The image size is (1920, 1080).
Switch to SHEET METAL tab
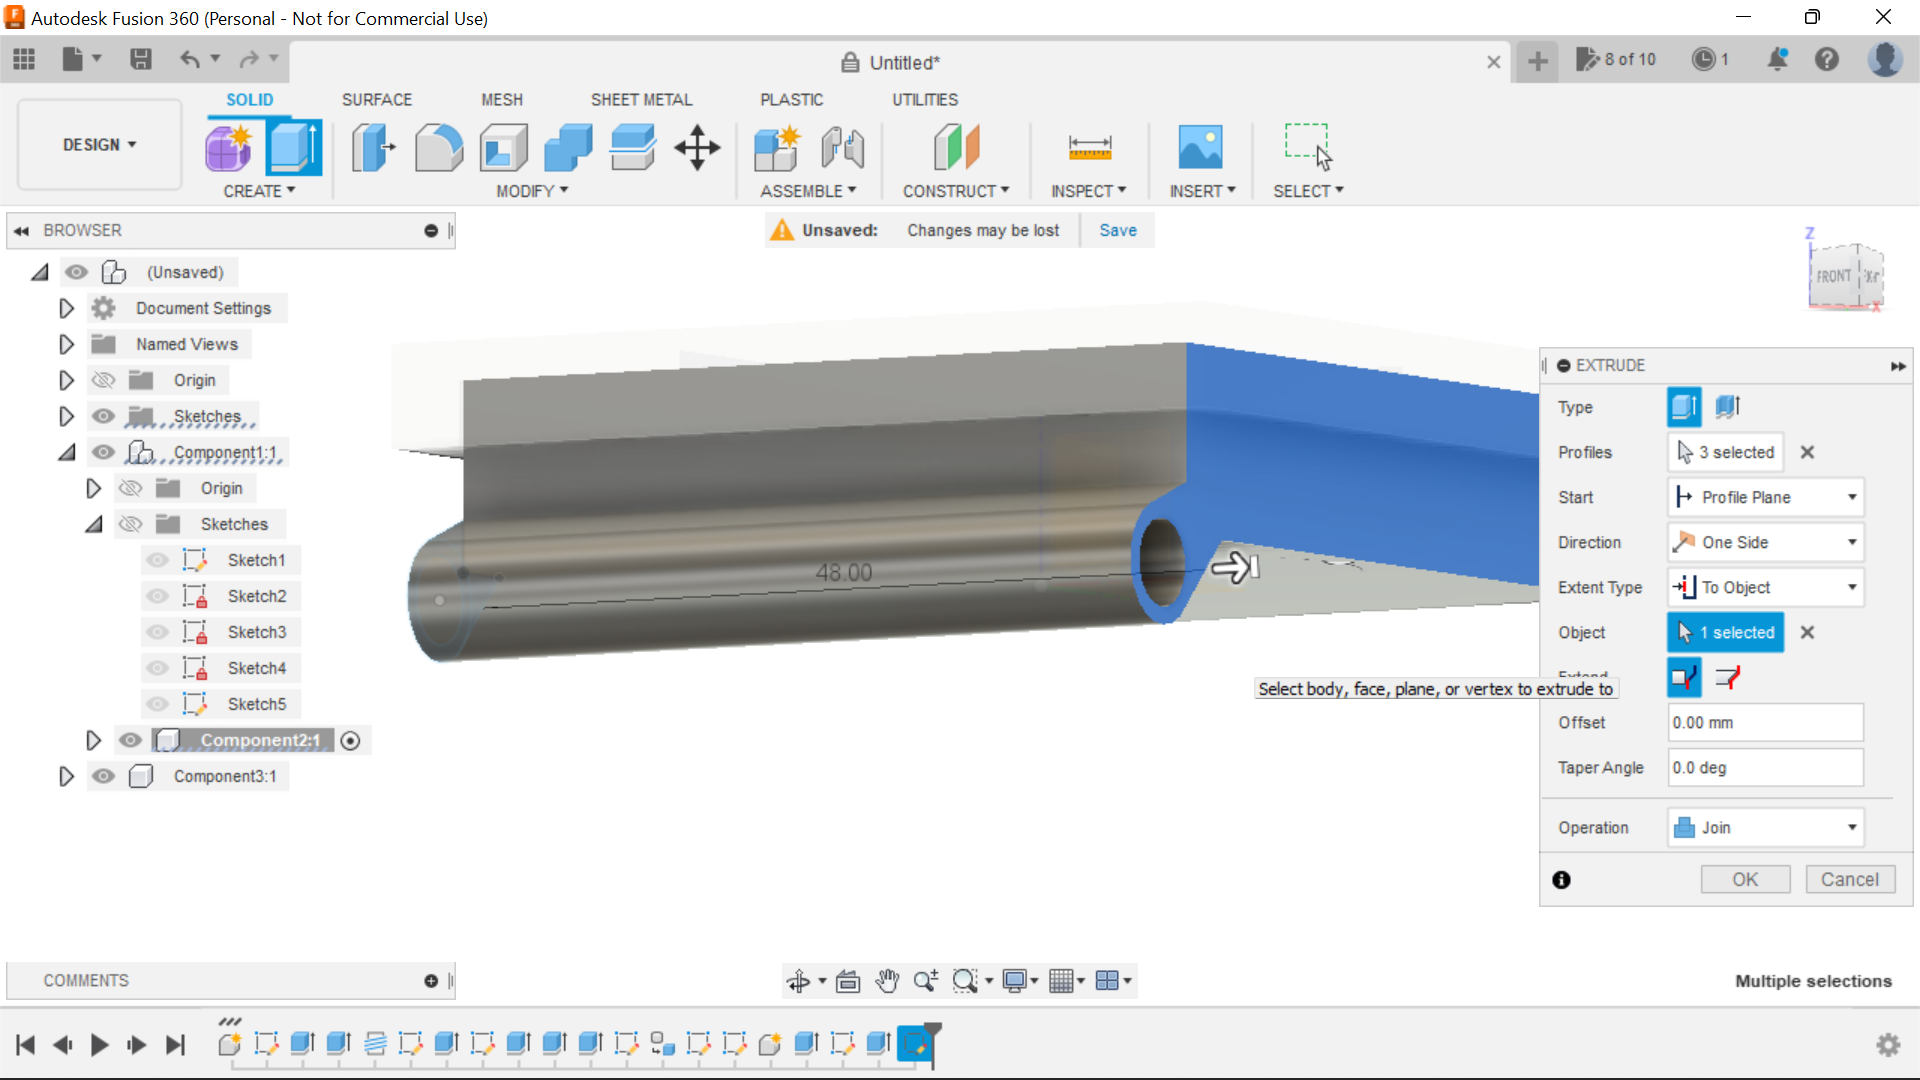coord(641,100)
